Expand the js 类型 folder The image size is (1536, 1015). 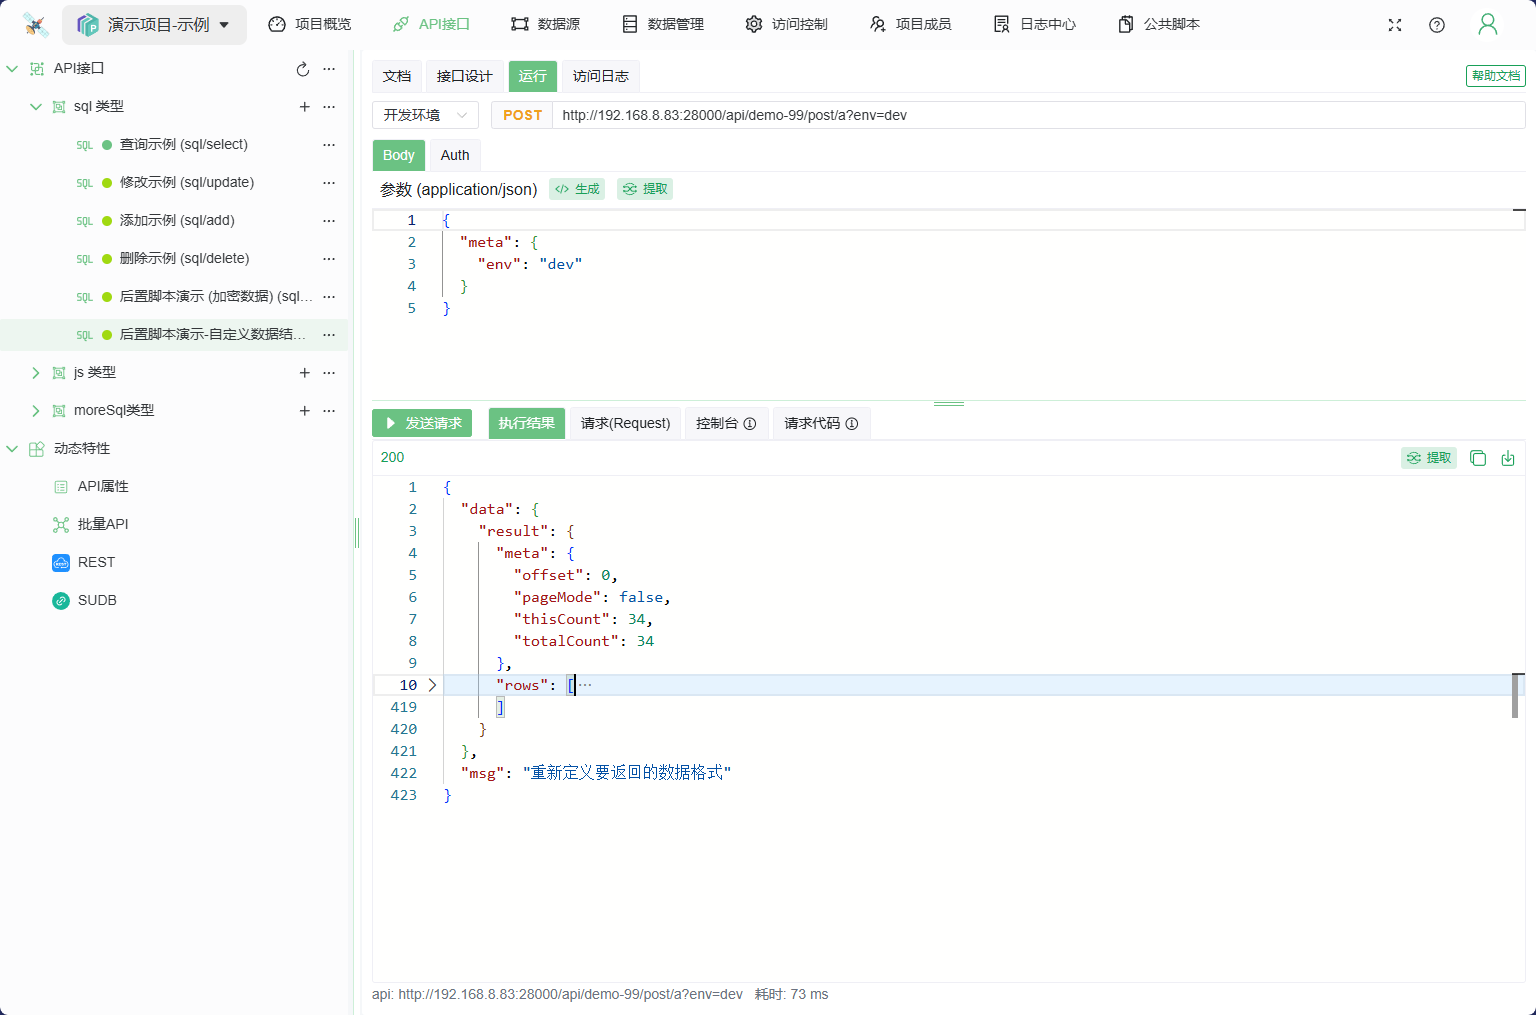tap(36, 373)
